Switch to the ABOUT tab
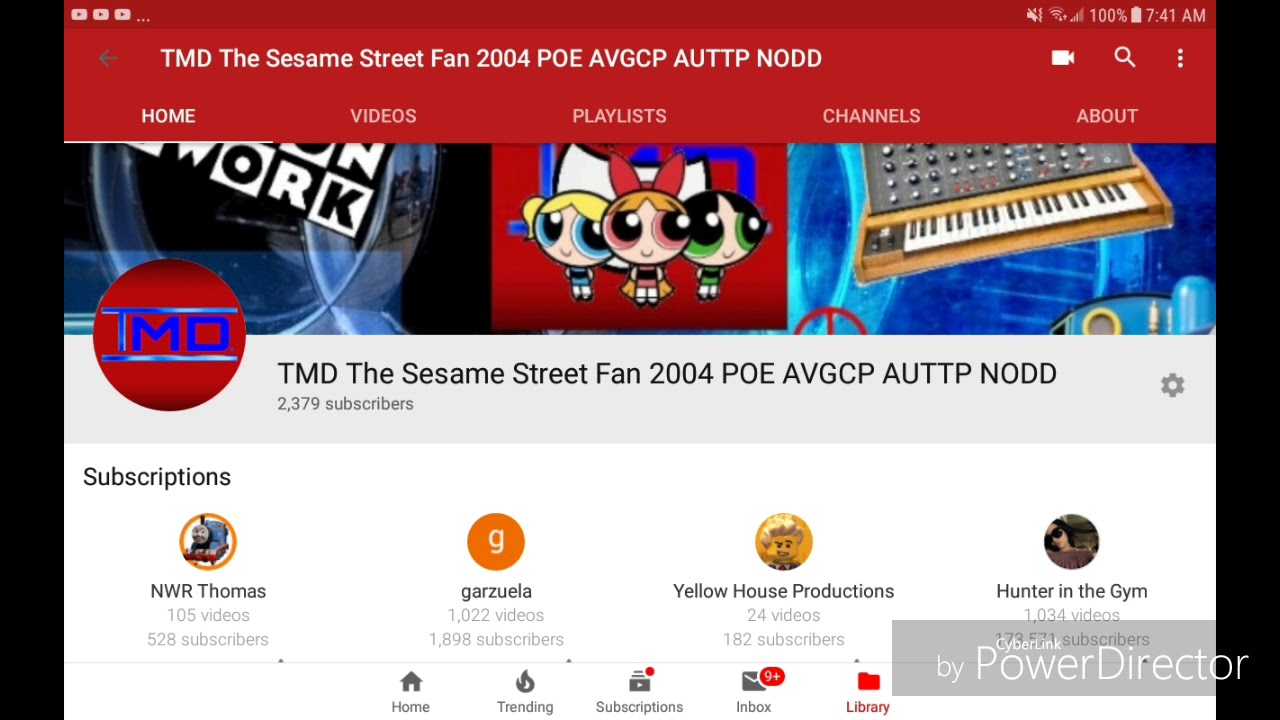This screenshot has height=720, width=1280. (1107, 116)
